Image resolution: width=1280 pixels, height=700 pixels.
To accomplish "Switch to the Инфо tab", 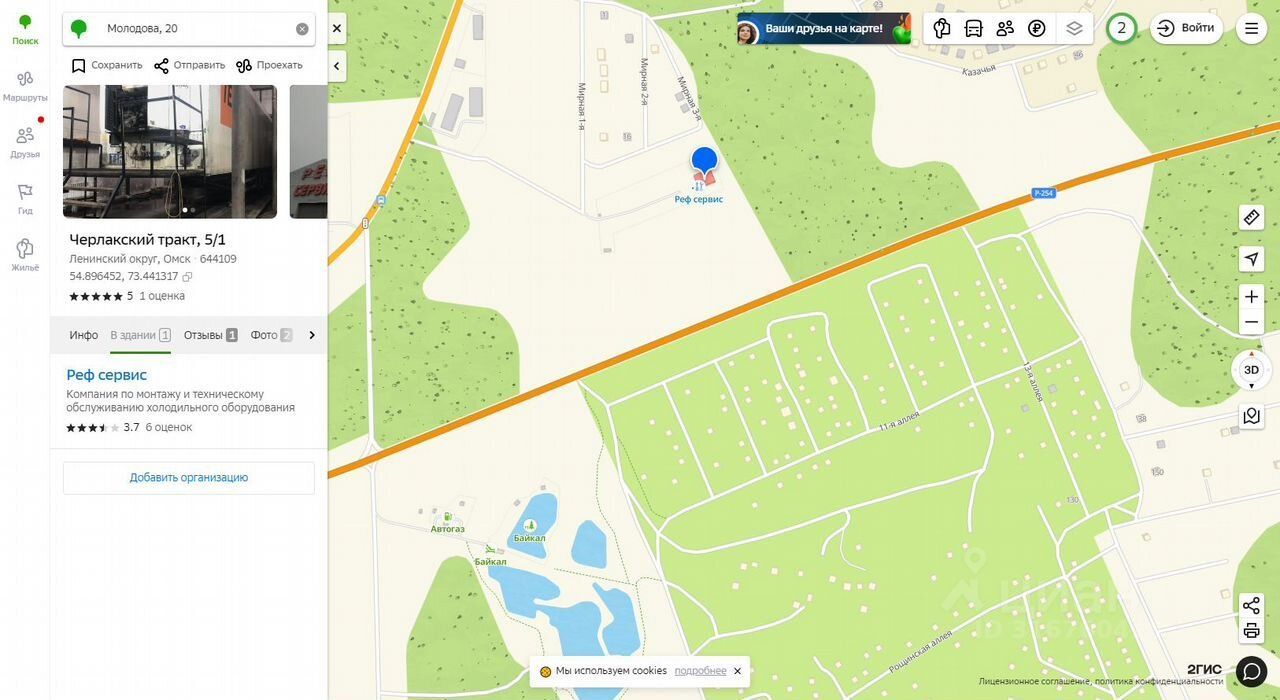I will (84, 335).
